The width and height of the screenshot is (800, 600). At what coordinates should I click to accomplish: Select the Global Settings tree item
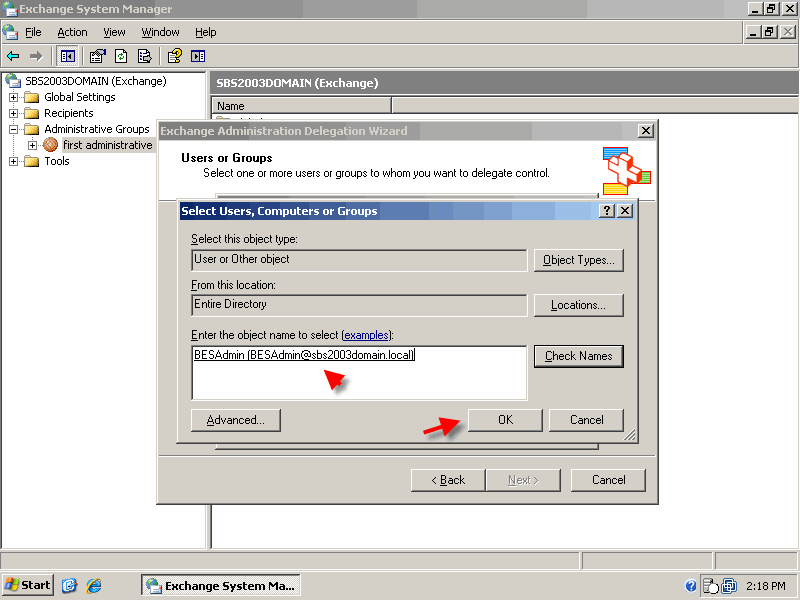(80, 97)
